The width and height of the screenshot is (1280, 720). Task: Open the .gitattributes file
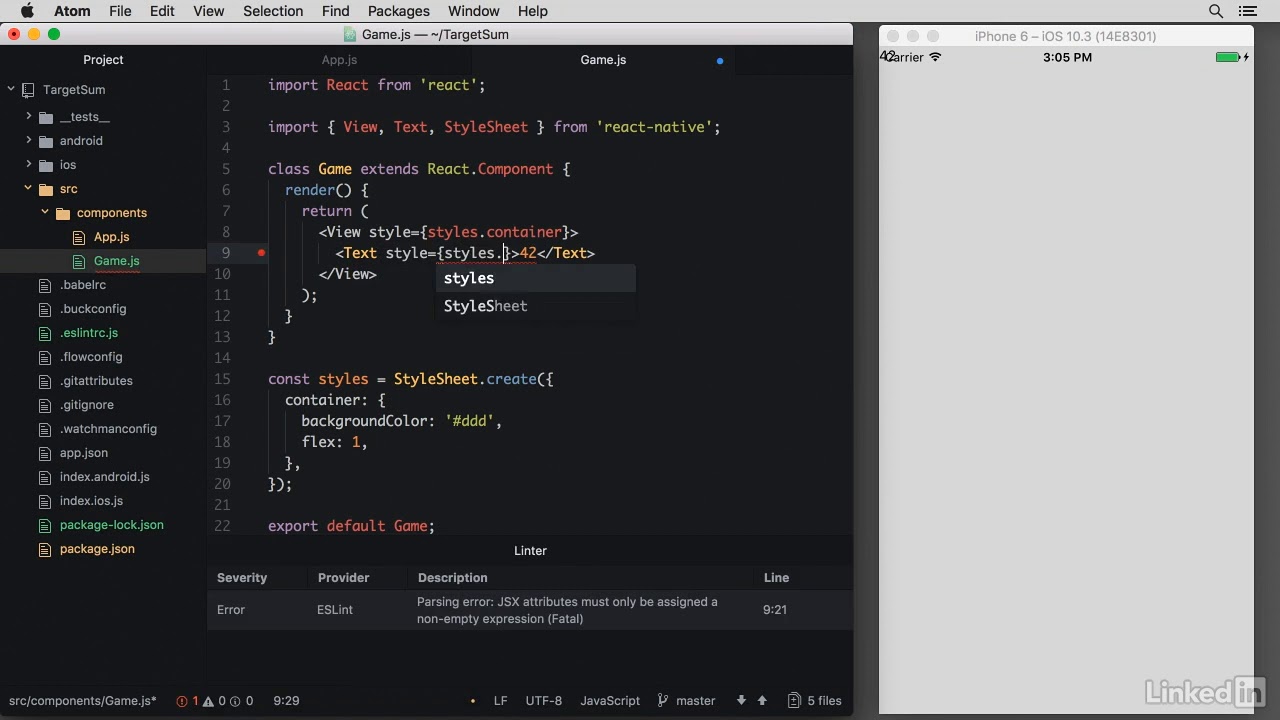click(96, 381)
